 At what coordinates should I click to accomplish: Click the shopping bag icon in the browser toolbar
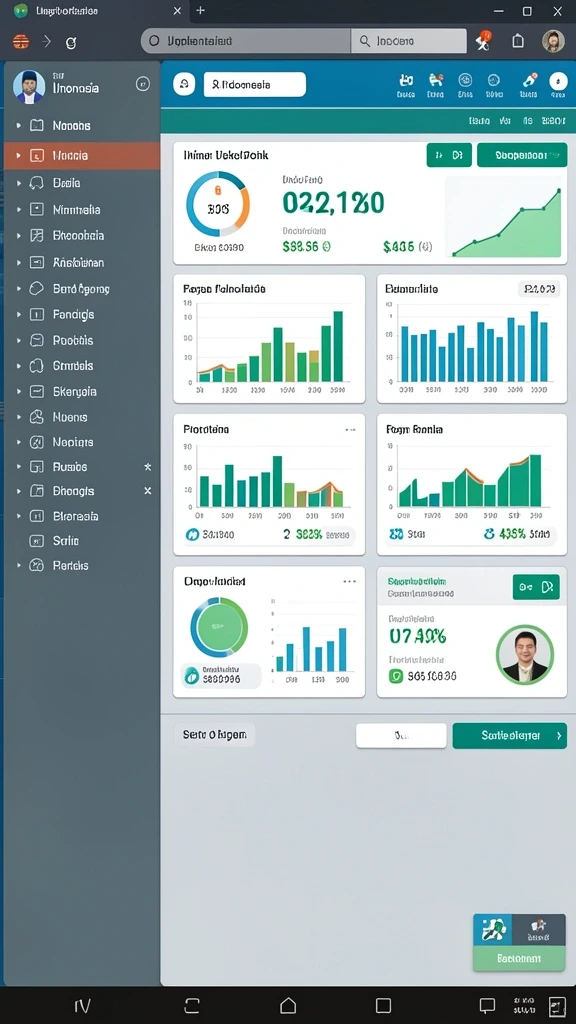(x=518, y=41)
